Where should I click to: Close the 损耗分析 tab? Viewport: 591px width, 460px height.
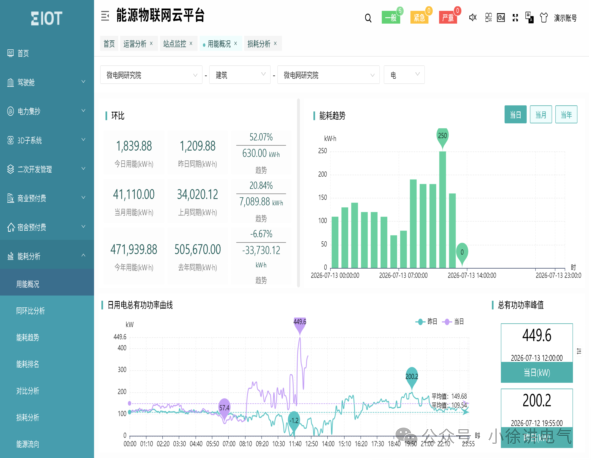click(x=276, y=43)
